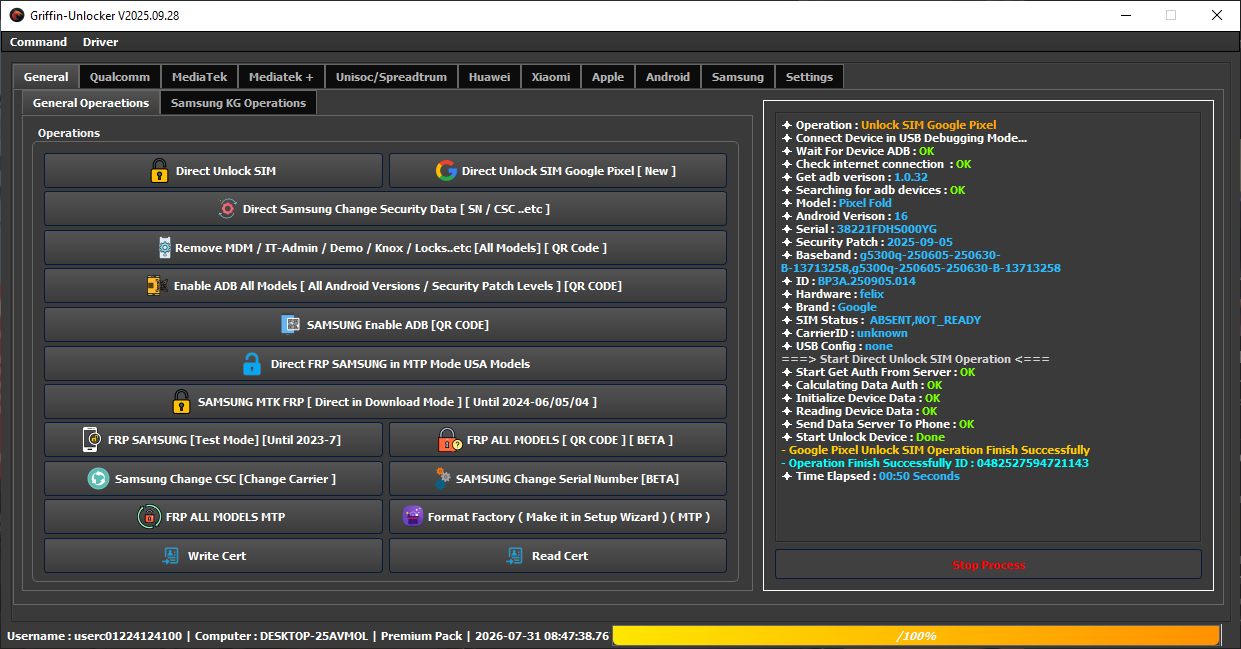
Task: Select the Unisoc/Spreadtrum tab
Action: pos(391,77)
